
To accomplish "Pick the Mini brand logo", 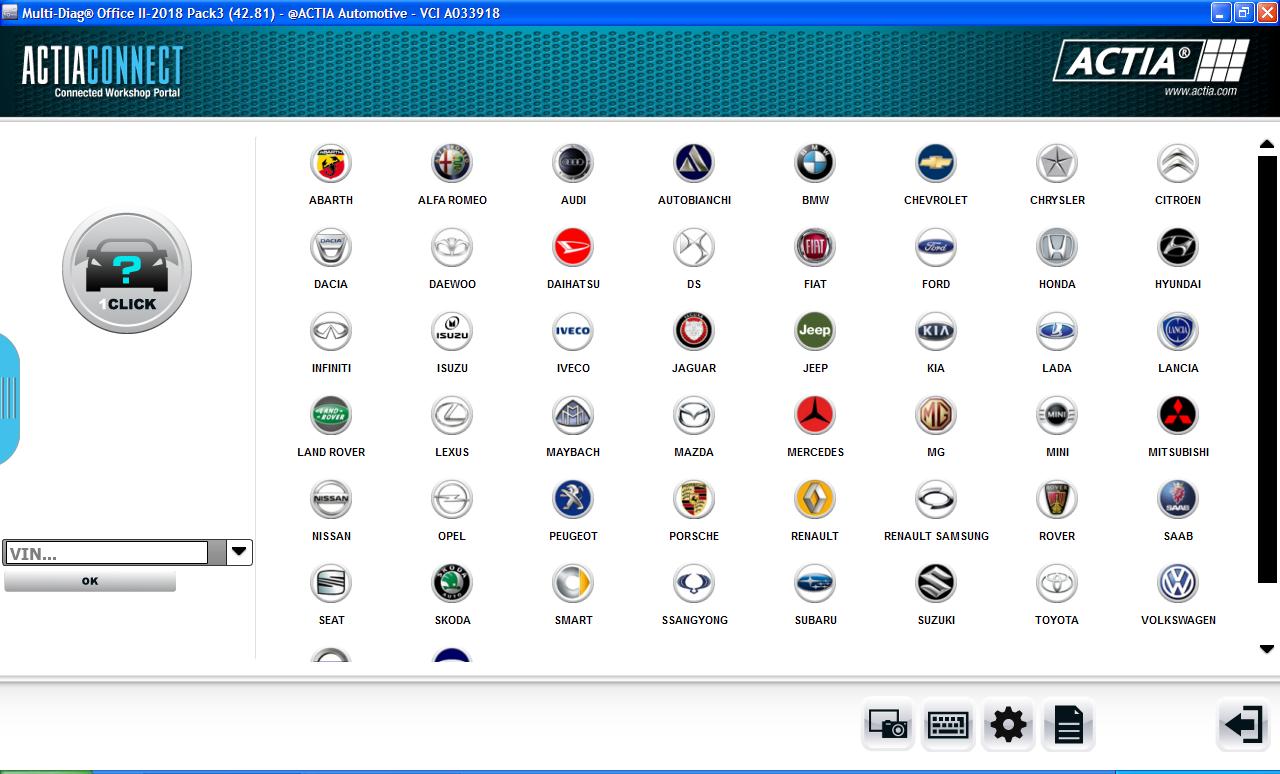I will [x=1057, y=415].
